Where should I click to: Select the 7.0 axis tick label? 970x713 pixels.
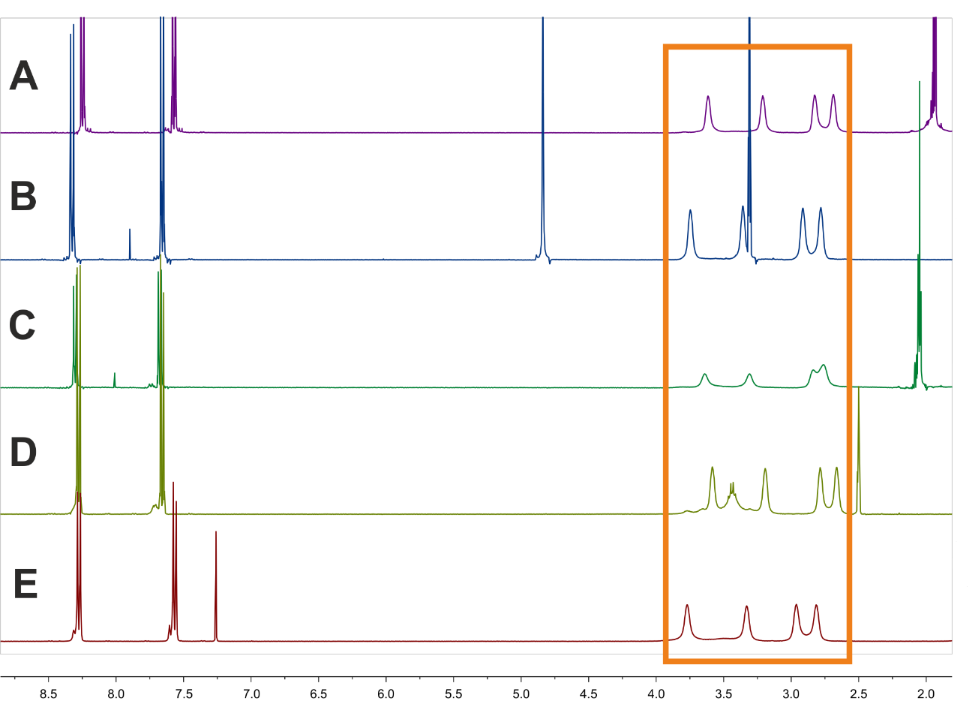click(251, 691)
